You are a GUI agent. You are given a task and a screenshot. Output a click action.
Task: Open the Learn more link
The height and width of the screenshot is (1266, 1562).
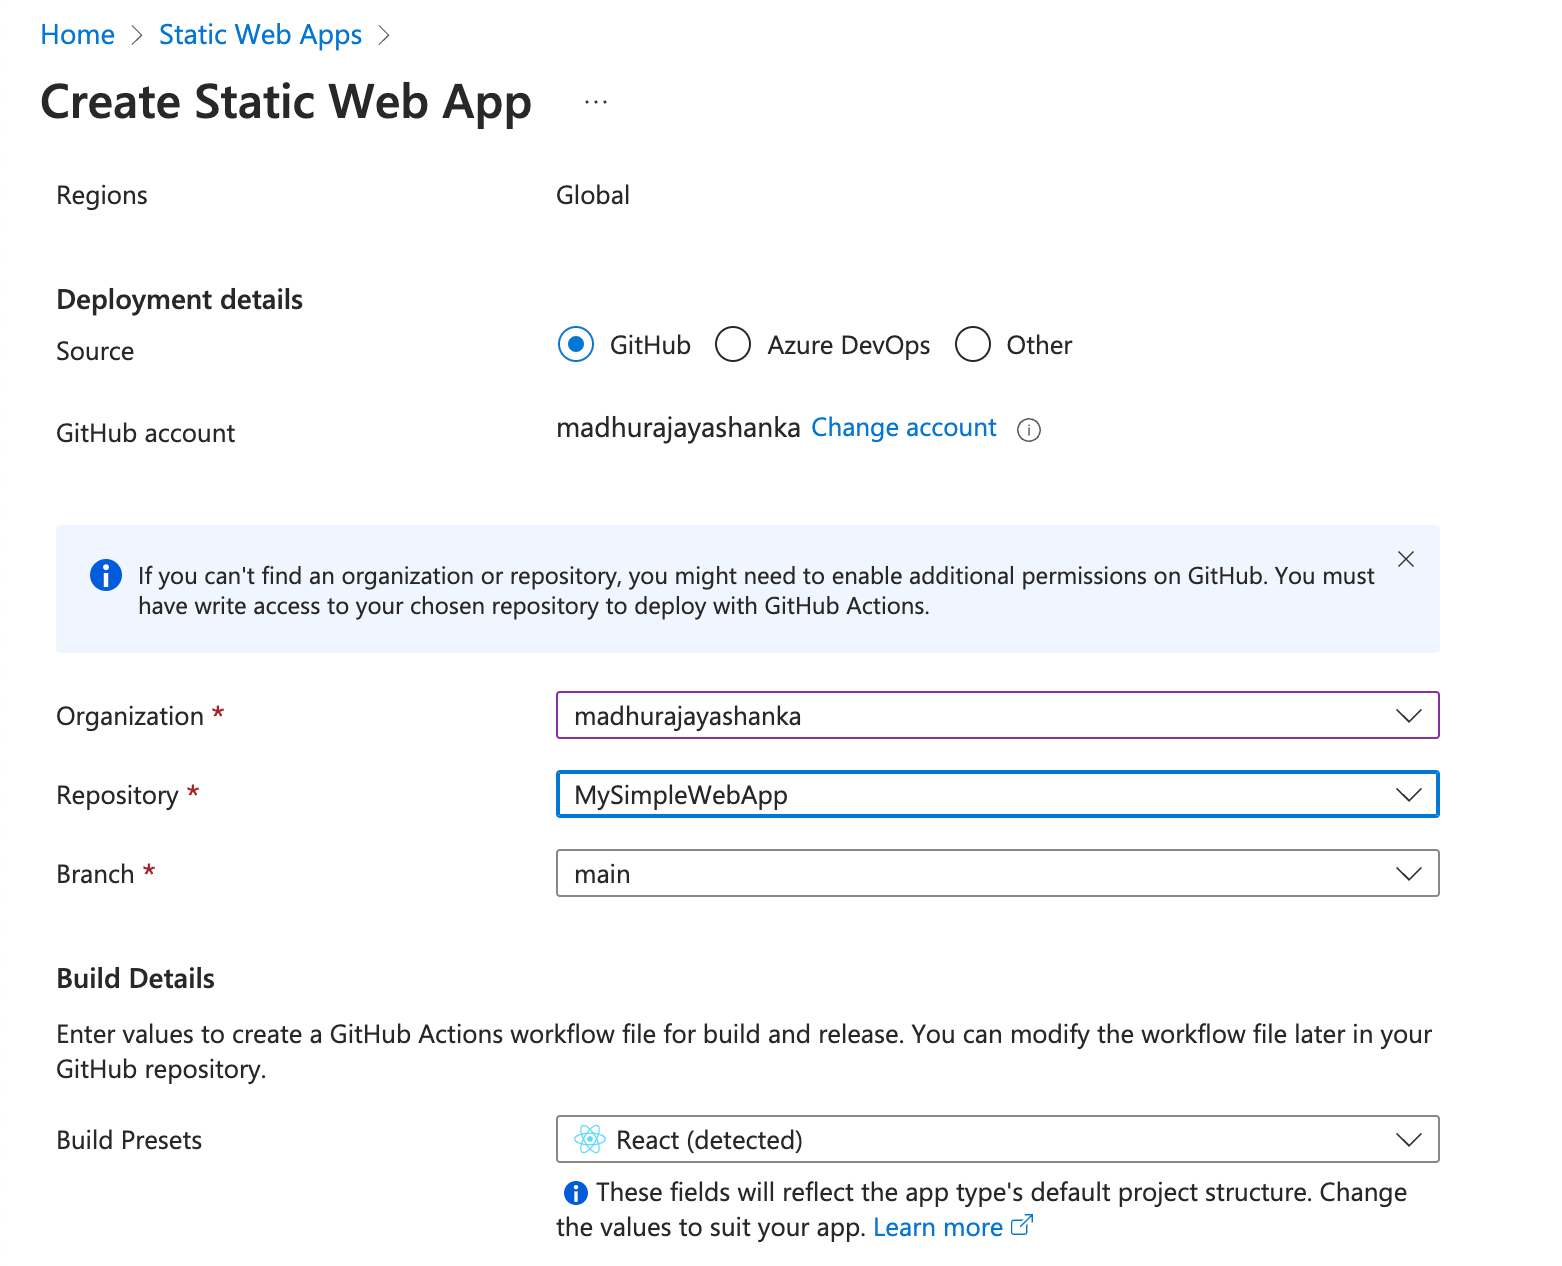pyautogui.click(x=937, y=1227)
